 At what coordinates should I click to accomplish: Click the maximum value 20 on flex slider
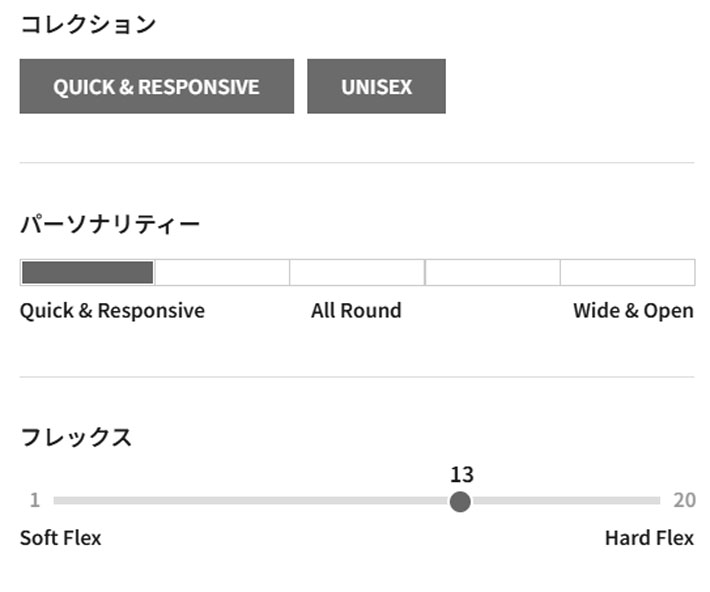(684, 501)
